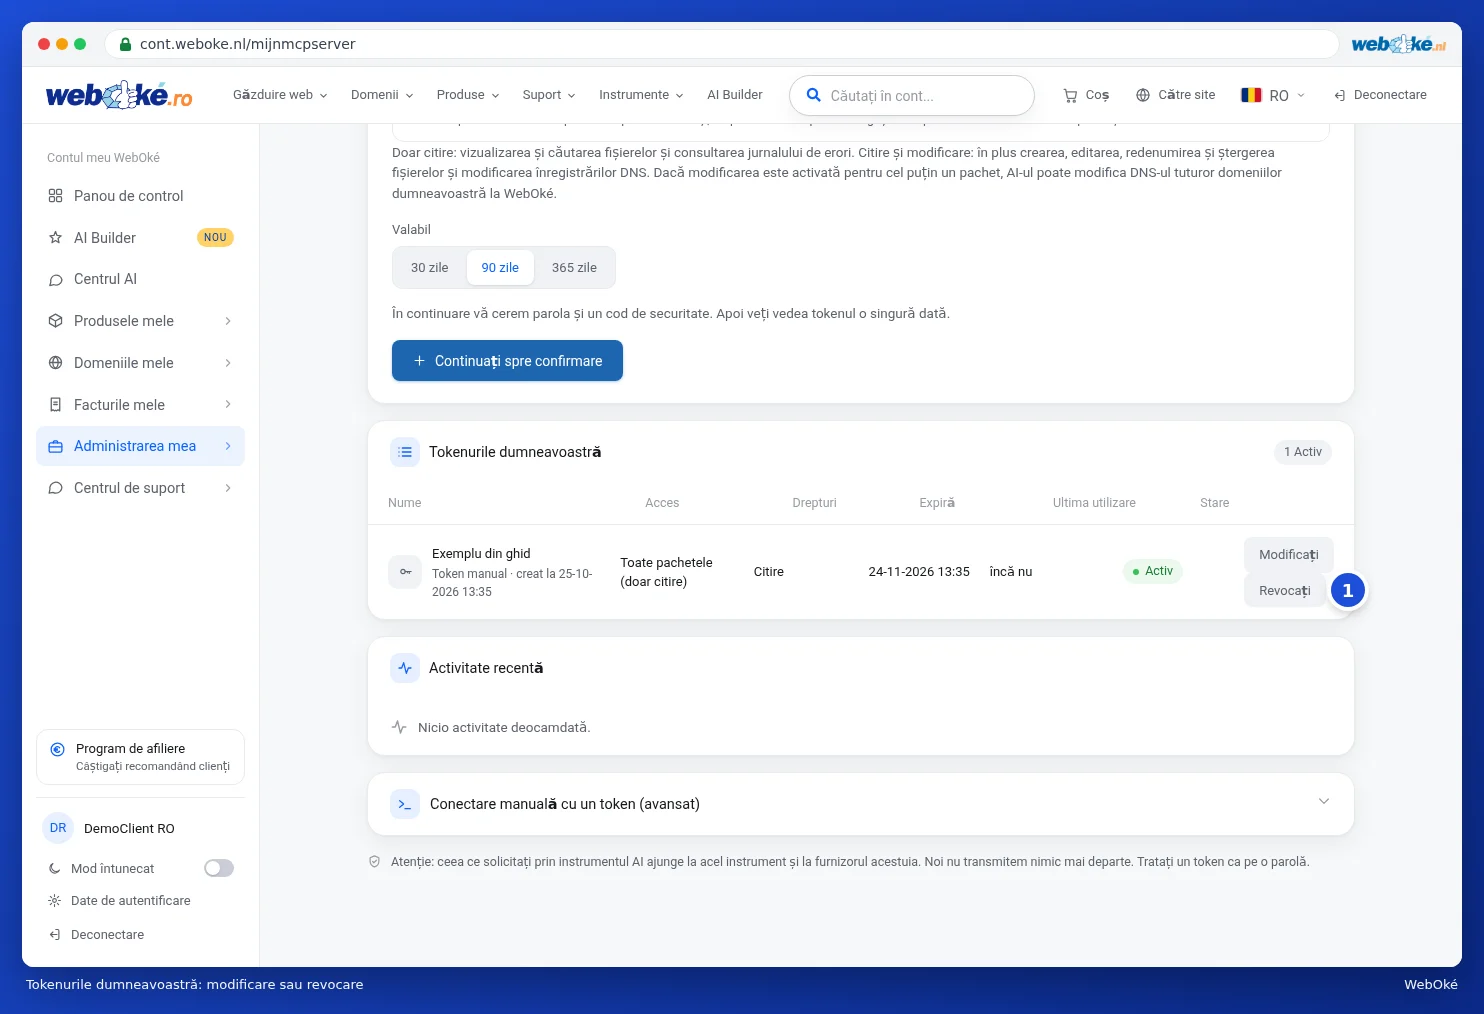Click Modificați for Exemplu din ghid token
The height and width of the screenshot is (1014, 1484).
click(1288, 555)
